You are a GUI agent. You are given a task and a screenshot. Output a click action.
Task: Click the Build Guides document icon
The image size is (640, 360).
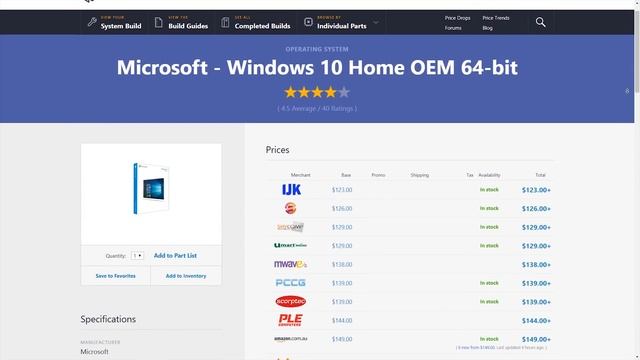tap(158, 22)
